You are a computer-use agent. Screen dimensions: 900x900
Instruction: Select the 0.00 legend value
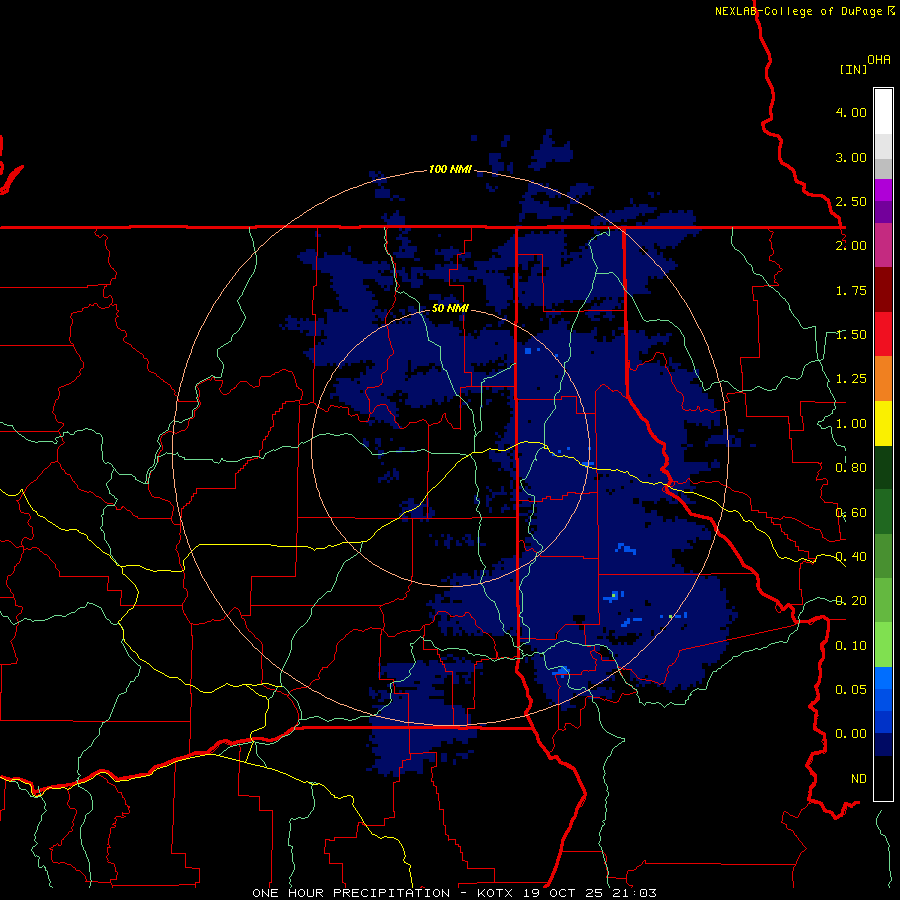[851, 734]
